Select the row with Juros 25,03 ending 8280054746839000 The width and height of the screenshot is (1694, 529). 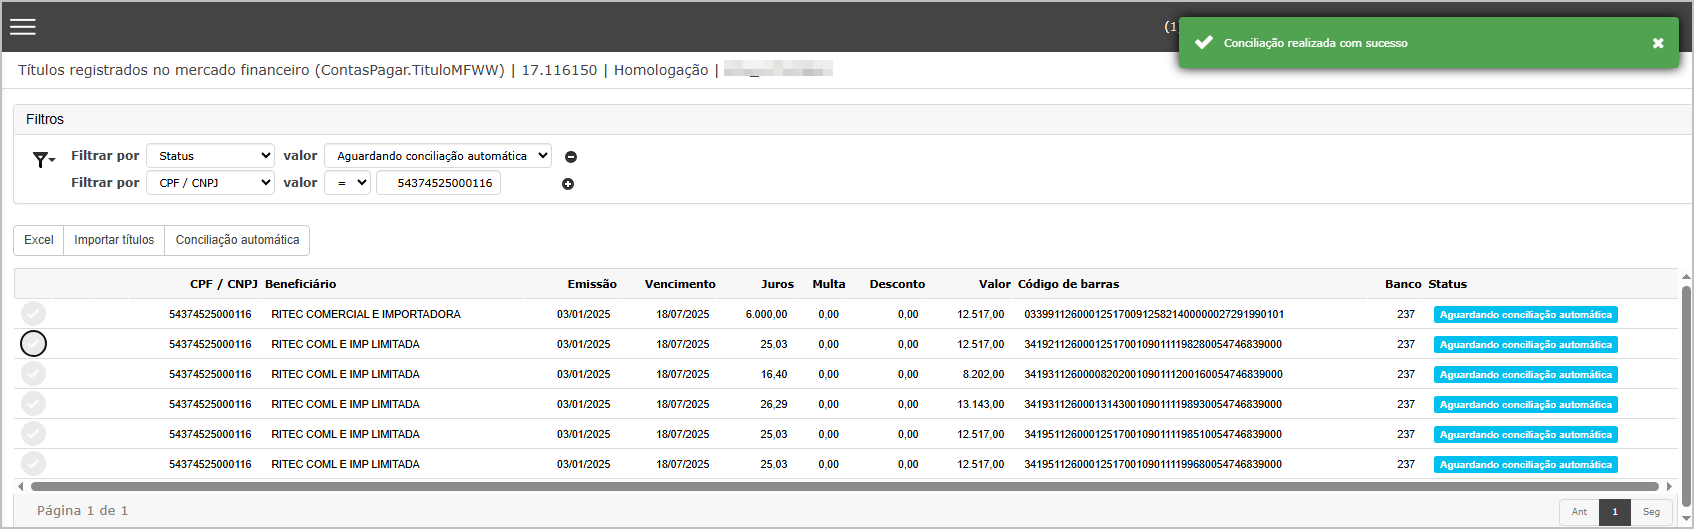[33, 344]
